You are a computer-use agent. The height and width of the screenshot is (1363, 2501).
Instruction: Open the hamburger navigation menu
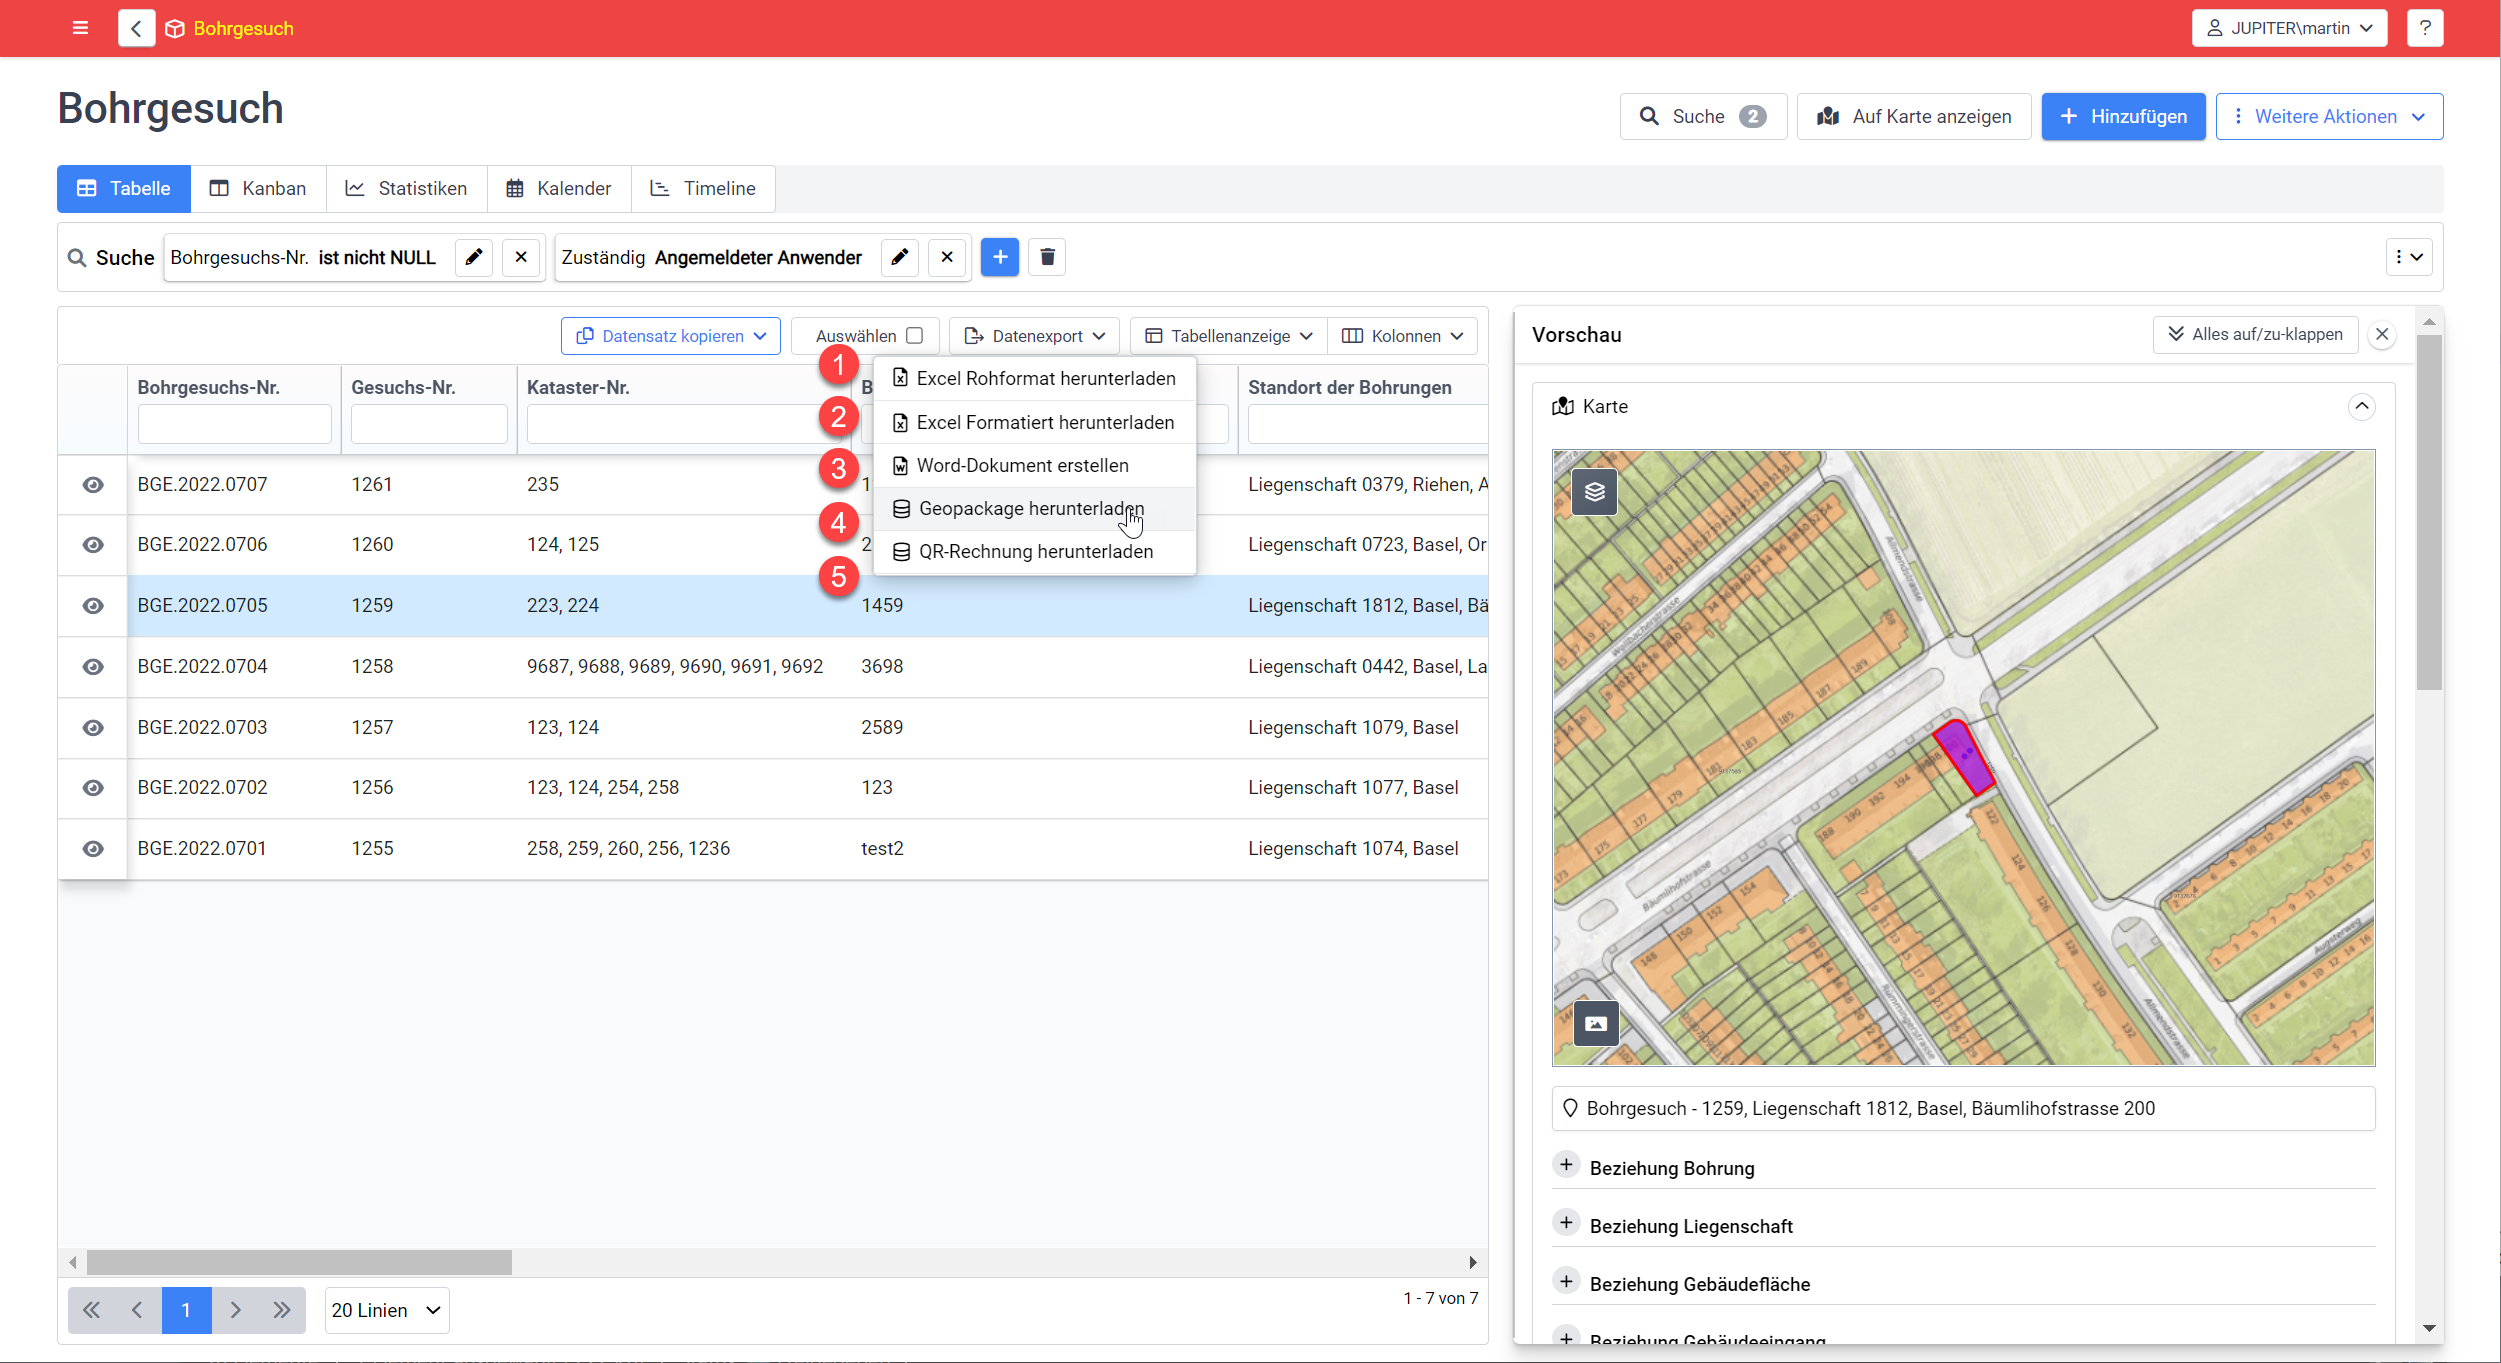point(80,28)
